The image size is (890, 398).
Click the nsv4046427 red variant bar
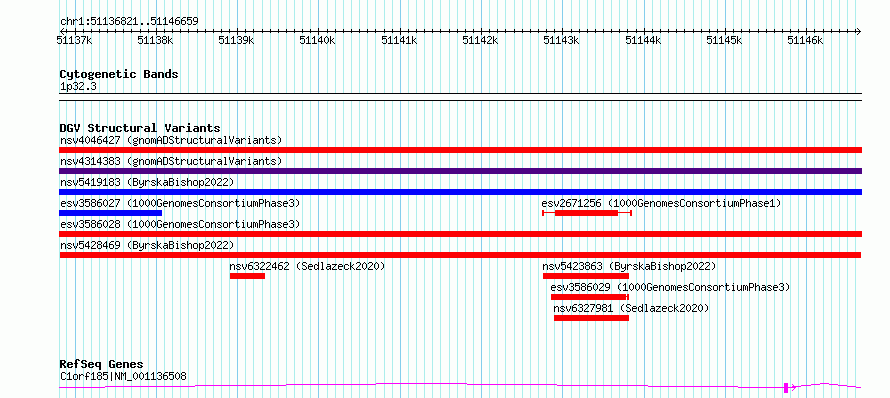pyautogui.click(x=460, y=150)
